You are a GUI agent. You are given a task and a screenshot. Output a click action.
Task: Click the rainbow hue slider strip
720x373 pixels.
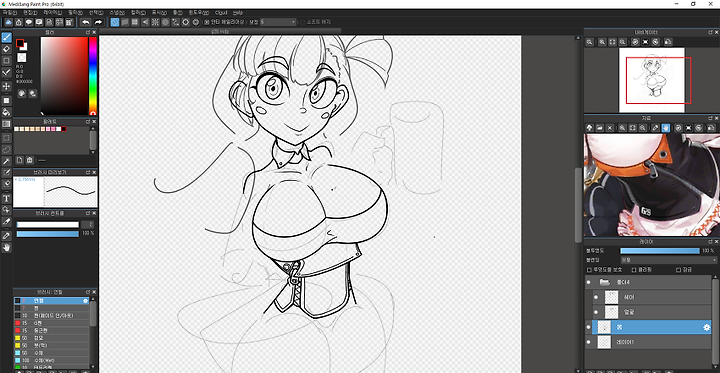click(93, 76)
